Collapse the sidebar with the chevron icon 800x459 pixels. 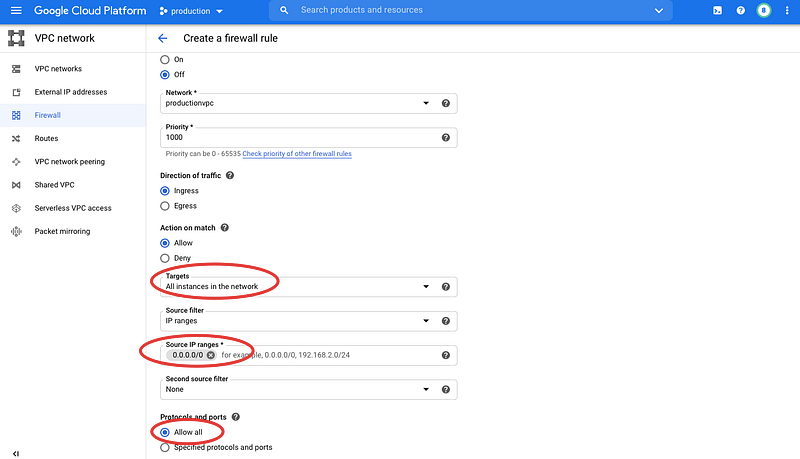click(16, 453)
